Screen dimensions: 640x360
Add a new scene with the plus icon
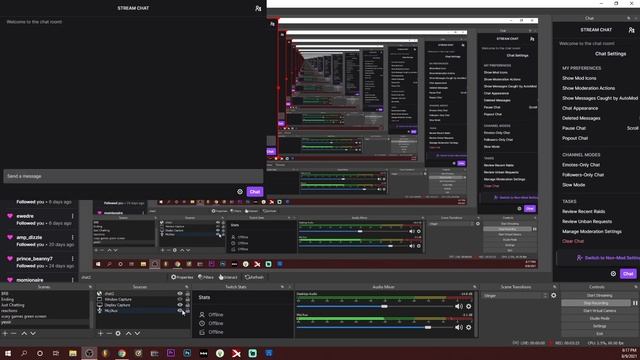click(x=5, y=333)
